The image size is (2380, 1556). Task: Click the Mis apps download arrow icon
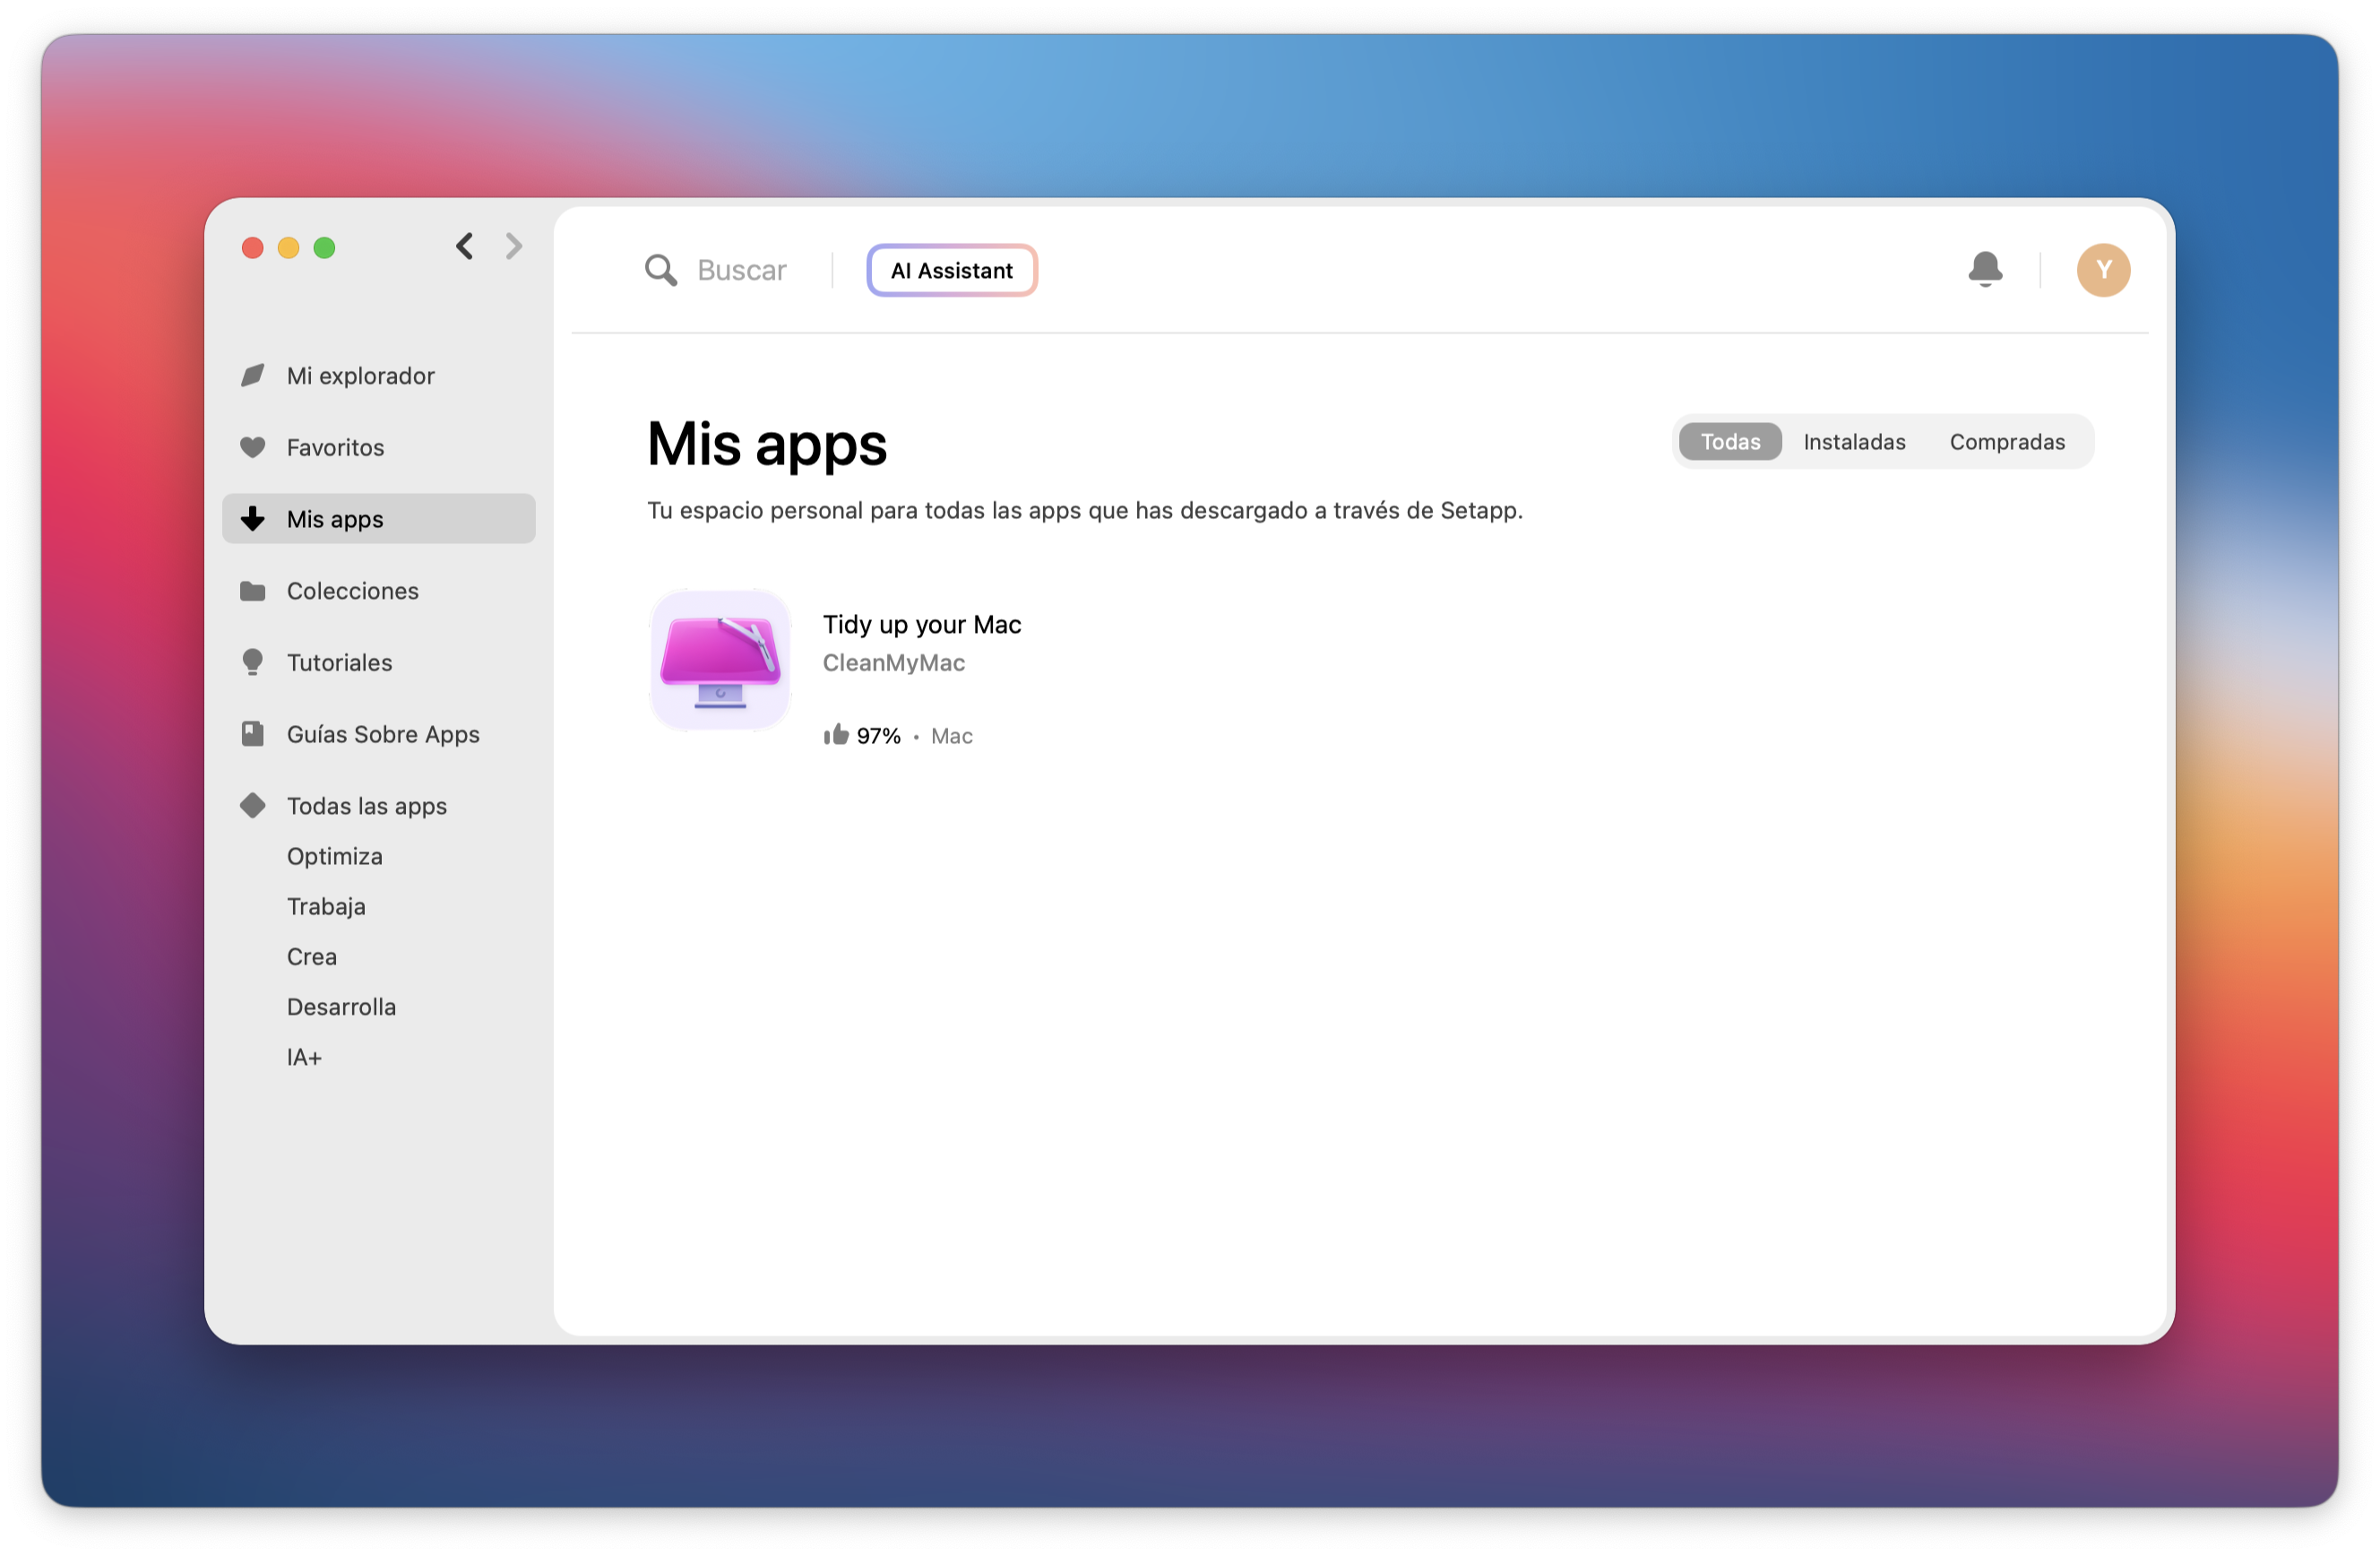pos(253,519)
